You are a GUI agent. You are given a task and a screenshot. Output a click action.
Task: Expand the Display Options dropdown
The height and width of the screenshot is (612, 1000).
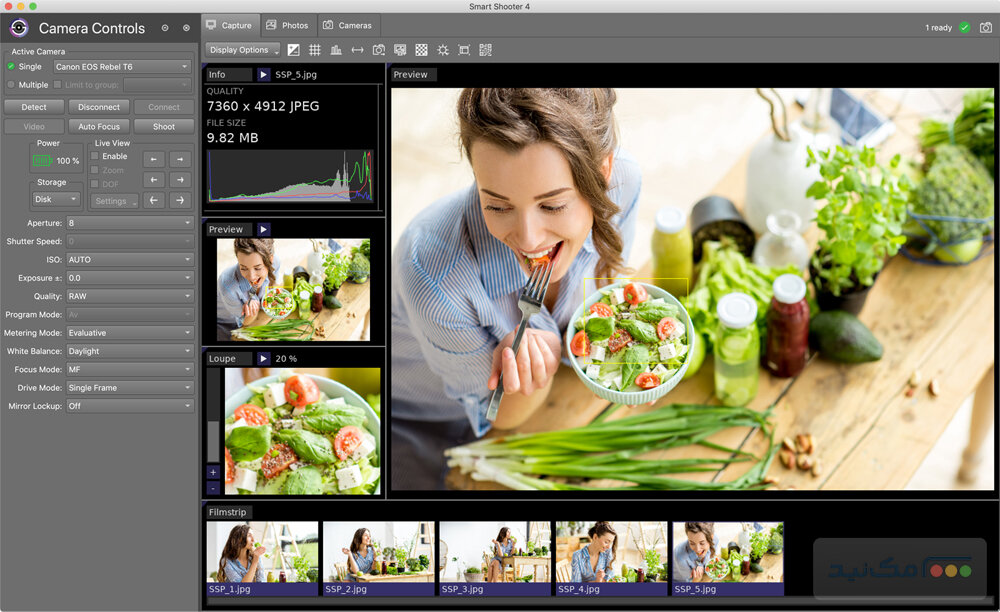tap(242, 50)
